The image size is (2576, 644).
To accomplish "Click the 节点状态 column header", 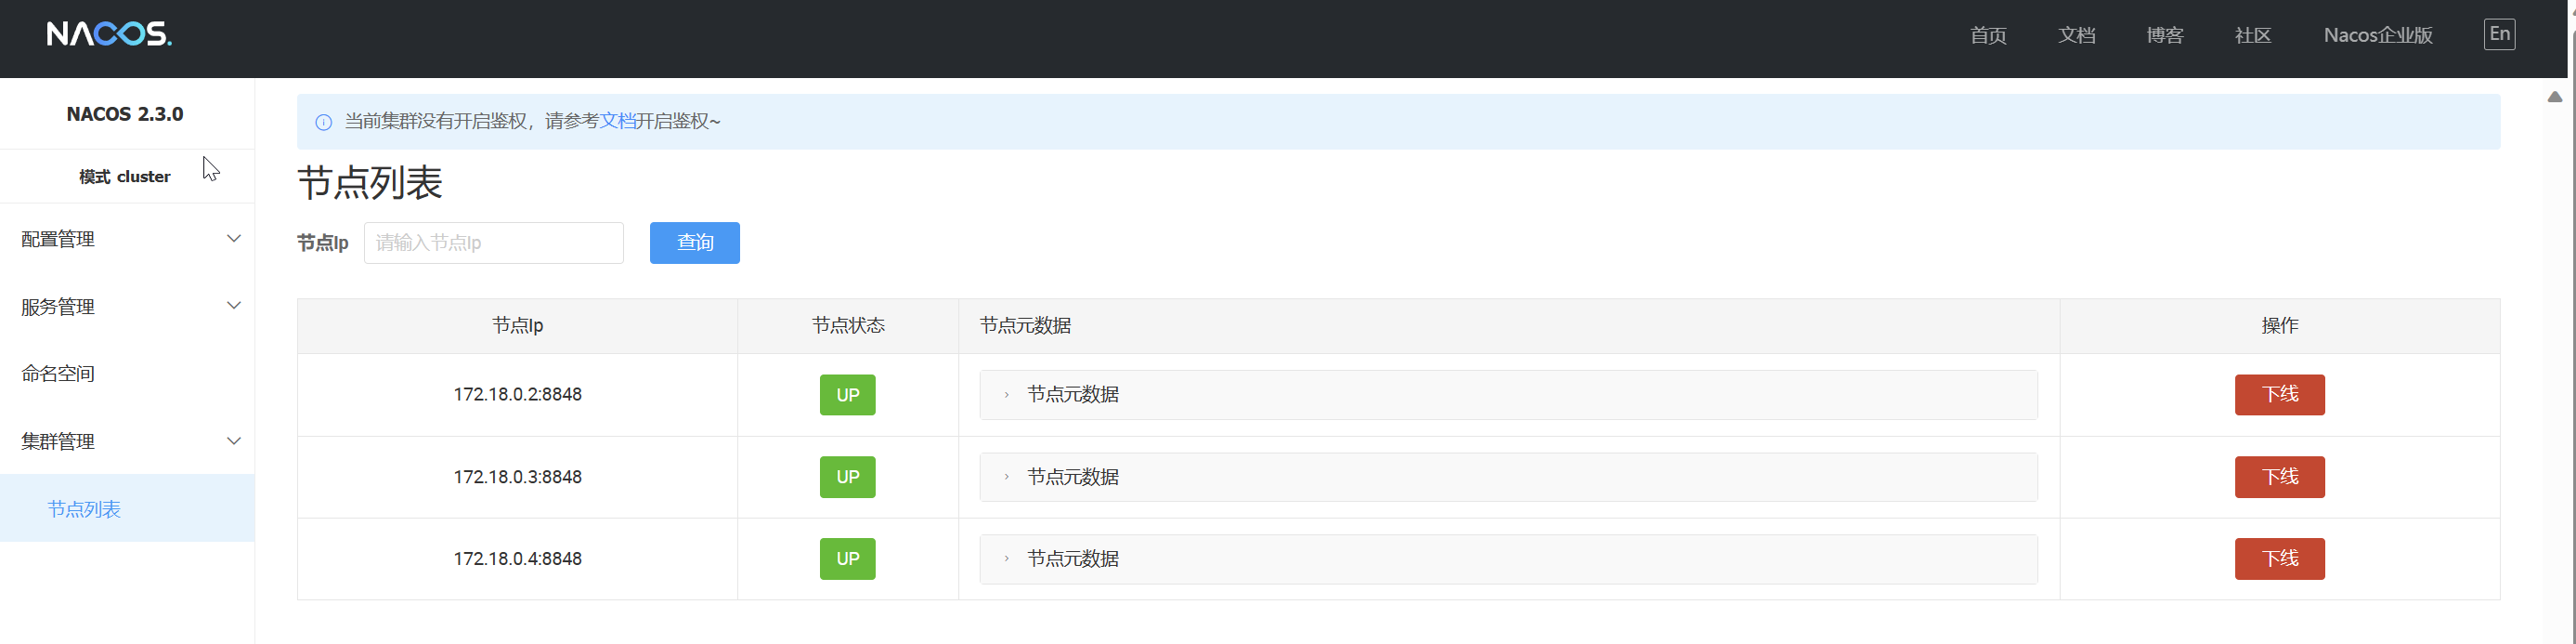I will 848,326.
